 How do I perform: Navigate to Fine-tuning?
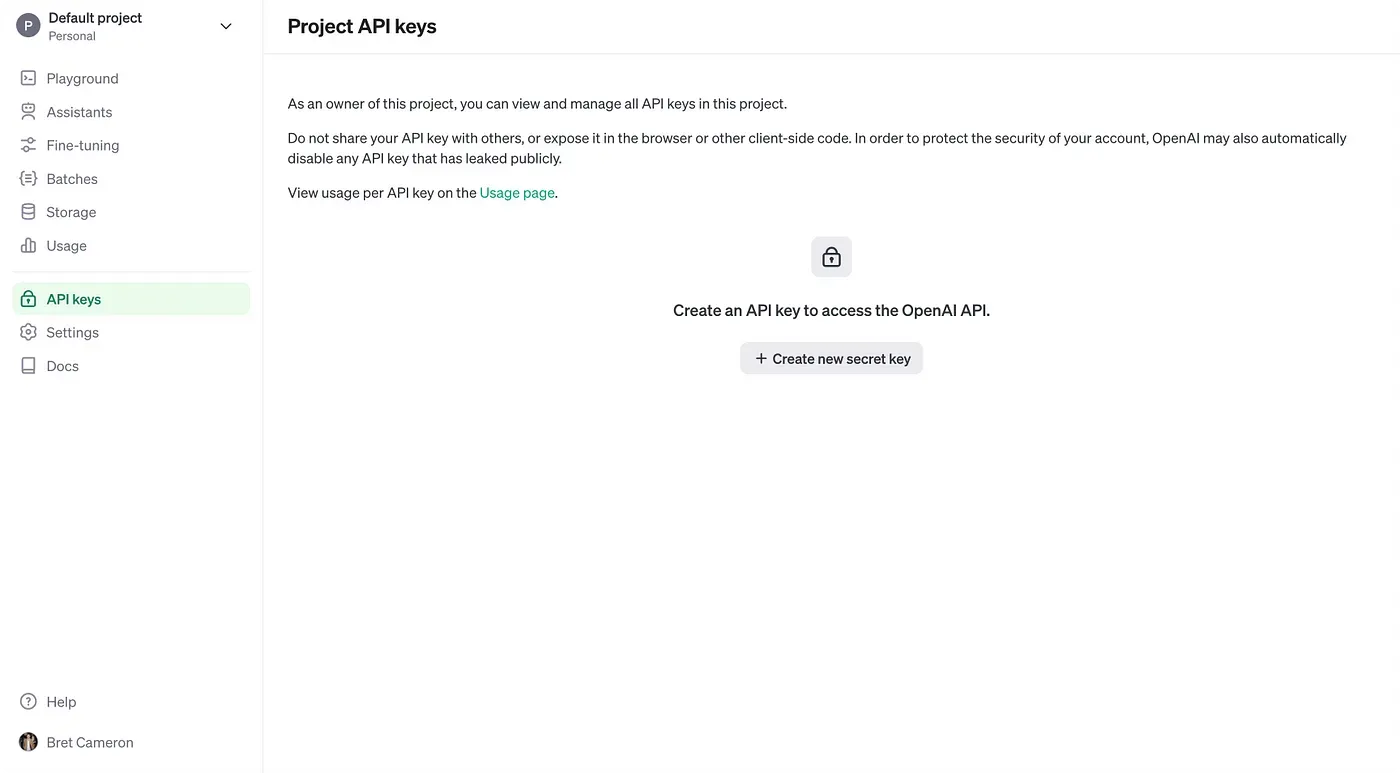pos(131,145)
